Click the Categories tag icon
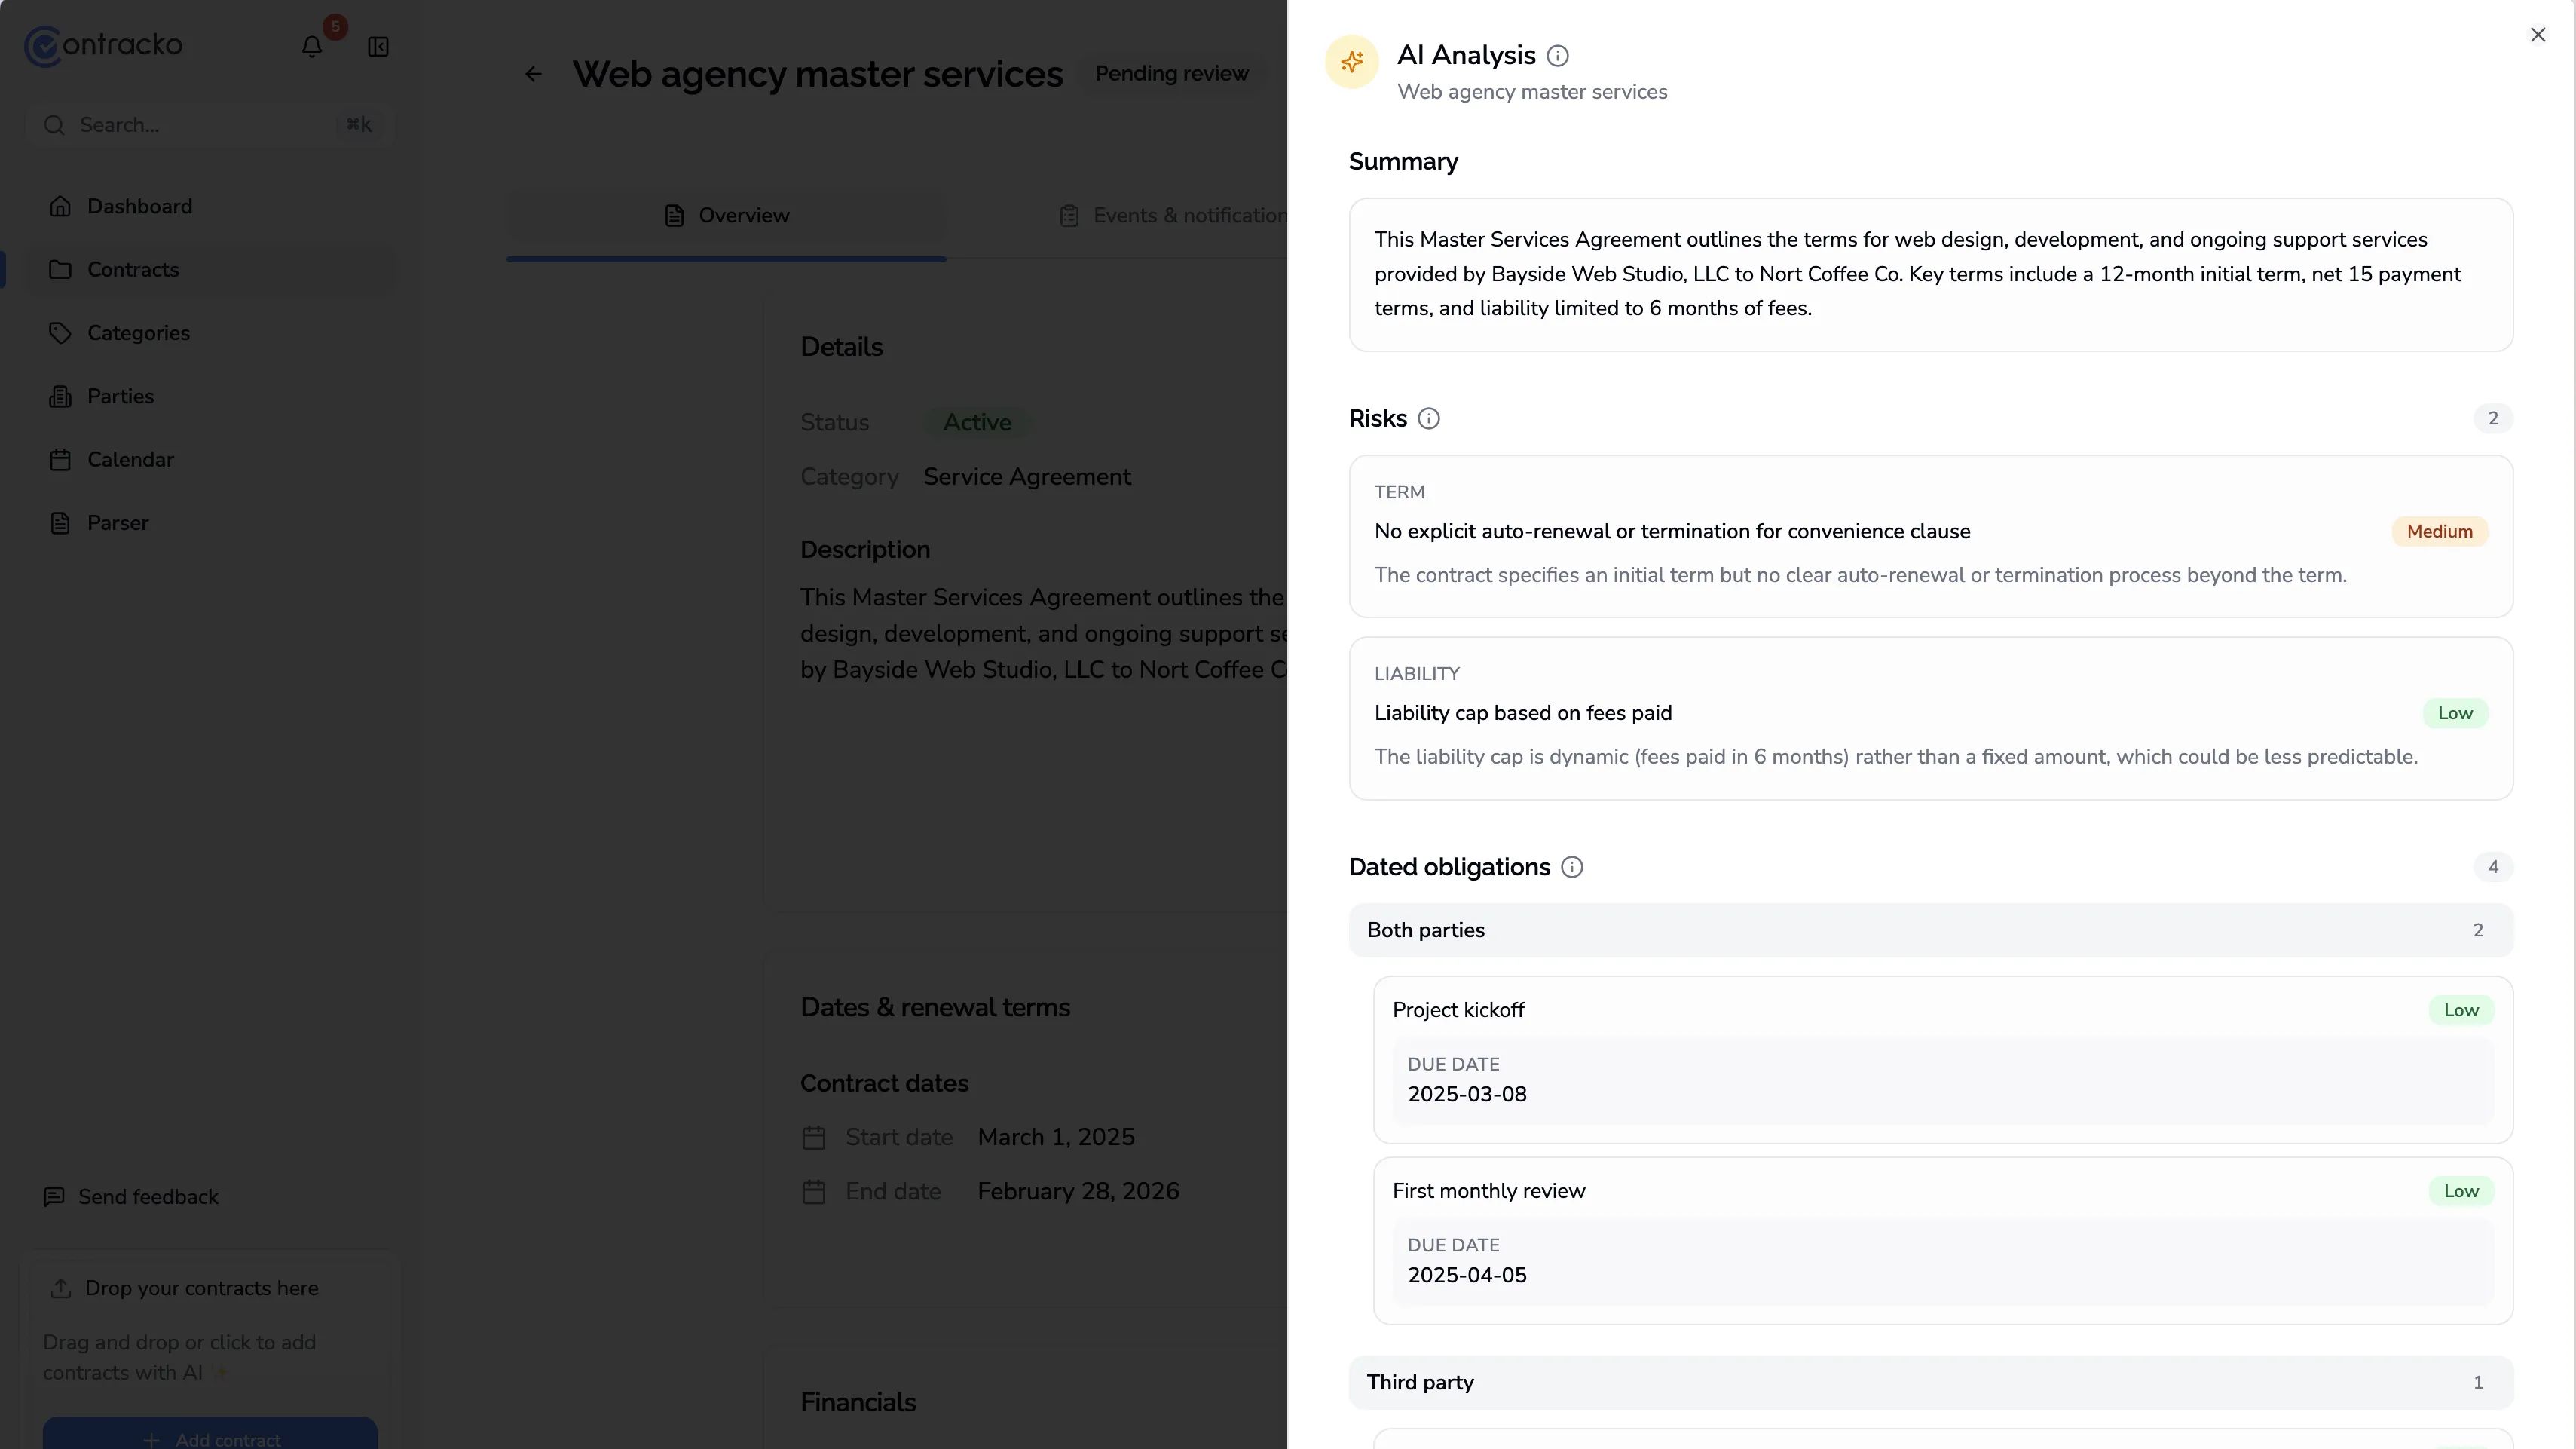The width and height of the screenshot is (2576, 1449). coord(60,333)
